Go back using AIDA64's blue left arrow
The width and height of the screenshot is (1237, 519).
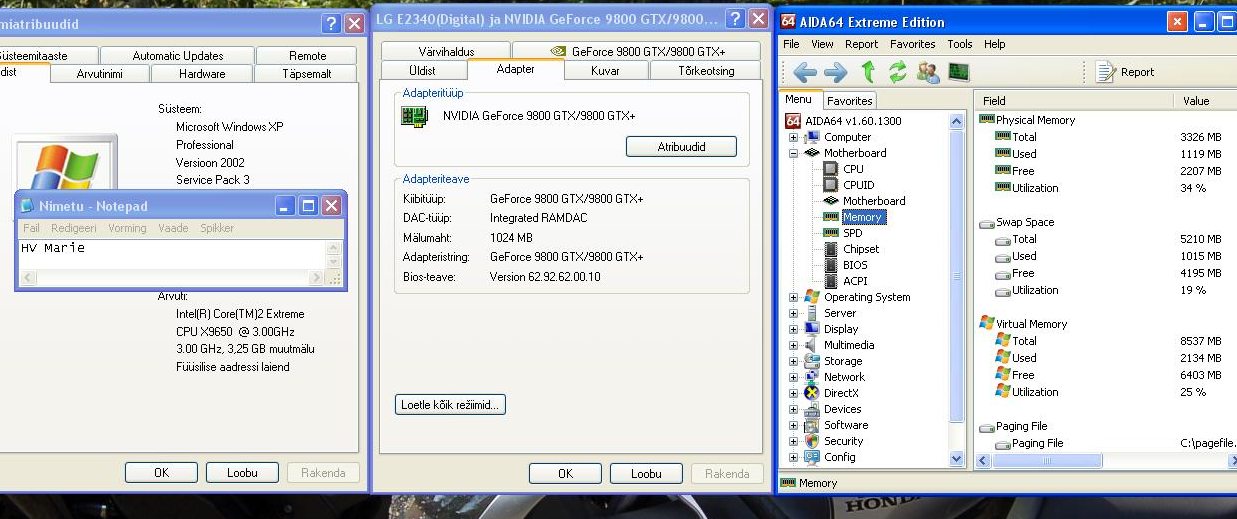click(805, 71)
